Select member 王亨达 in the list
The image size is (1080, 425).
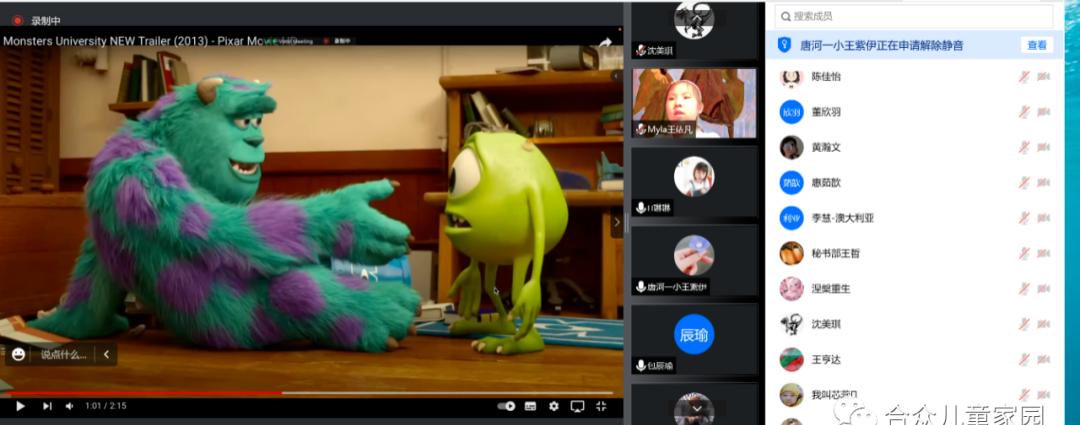pyautogui.click(x=915, y=360)
